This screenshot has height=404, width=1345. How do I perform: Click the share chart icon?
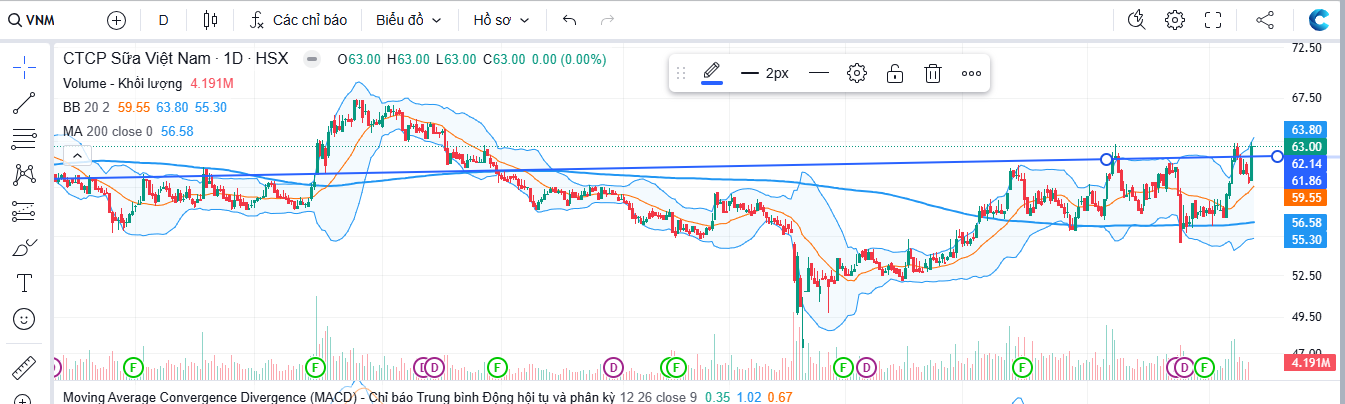(1264, 19)
